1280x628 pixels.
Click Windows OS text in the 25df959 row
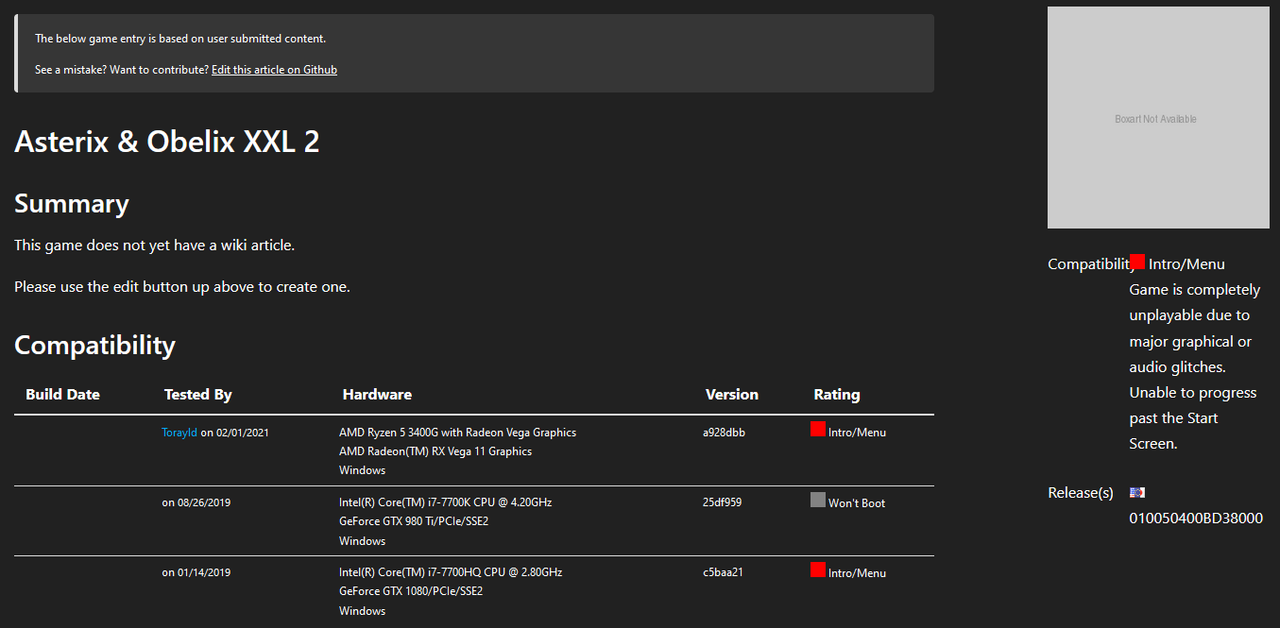tap(362, 541)
